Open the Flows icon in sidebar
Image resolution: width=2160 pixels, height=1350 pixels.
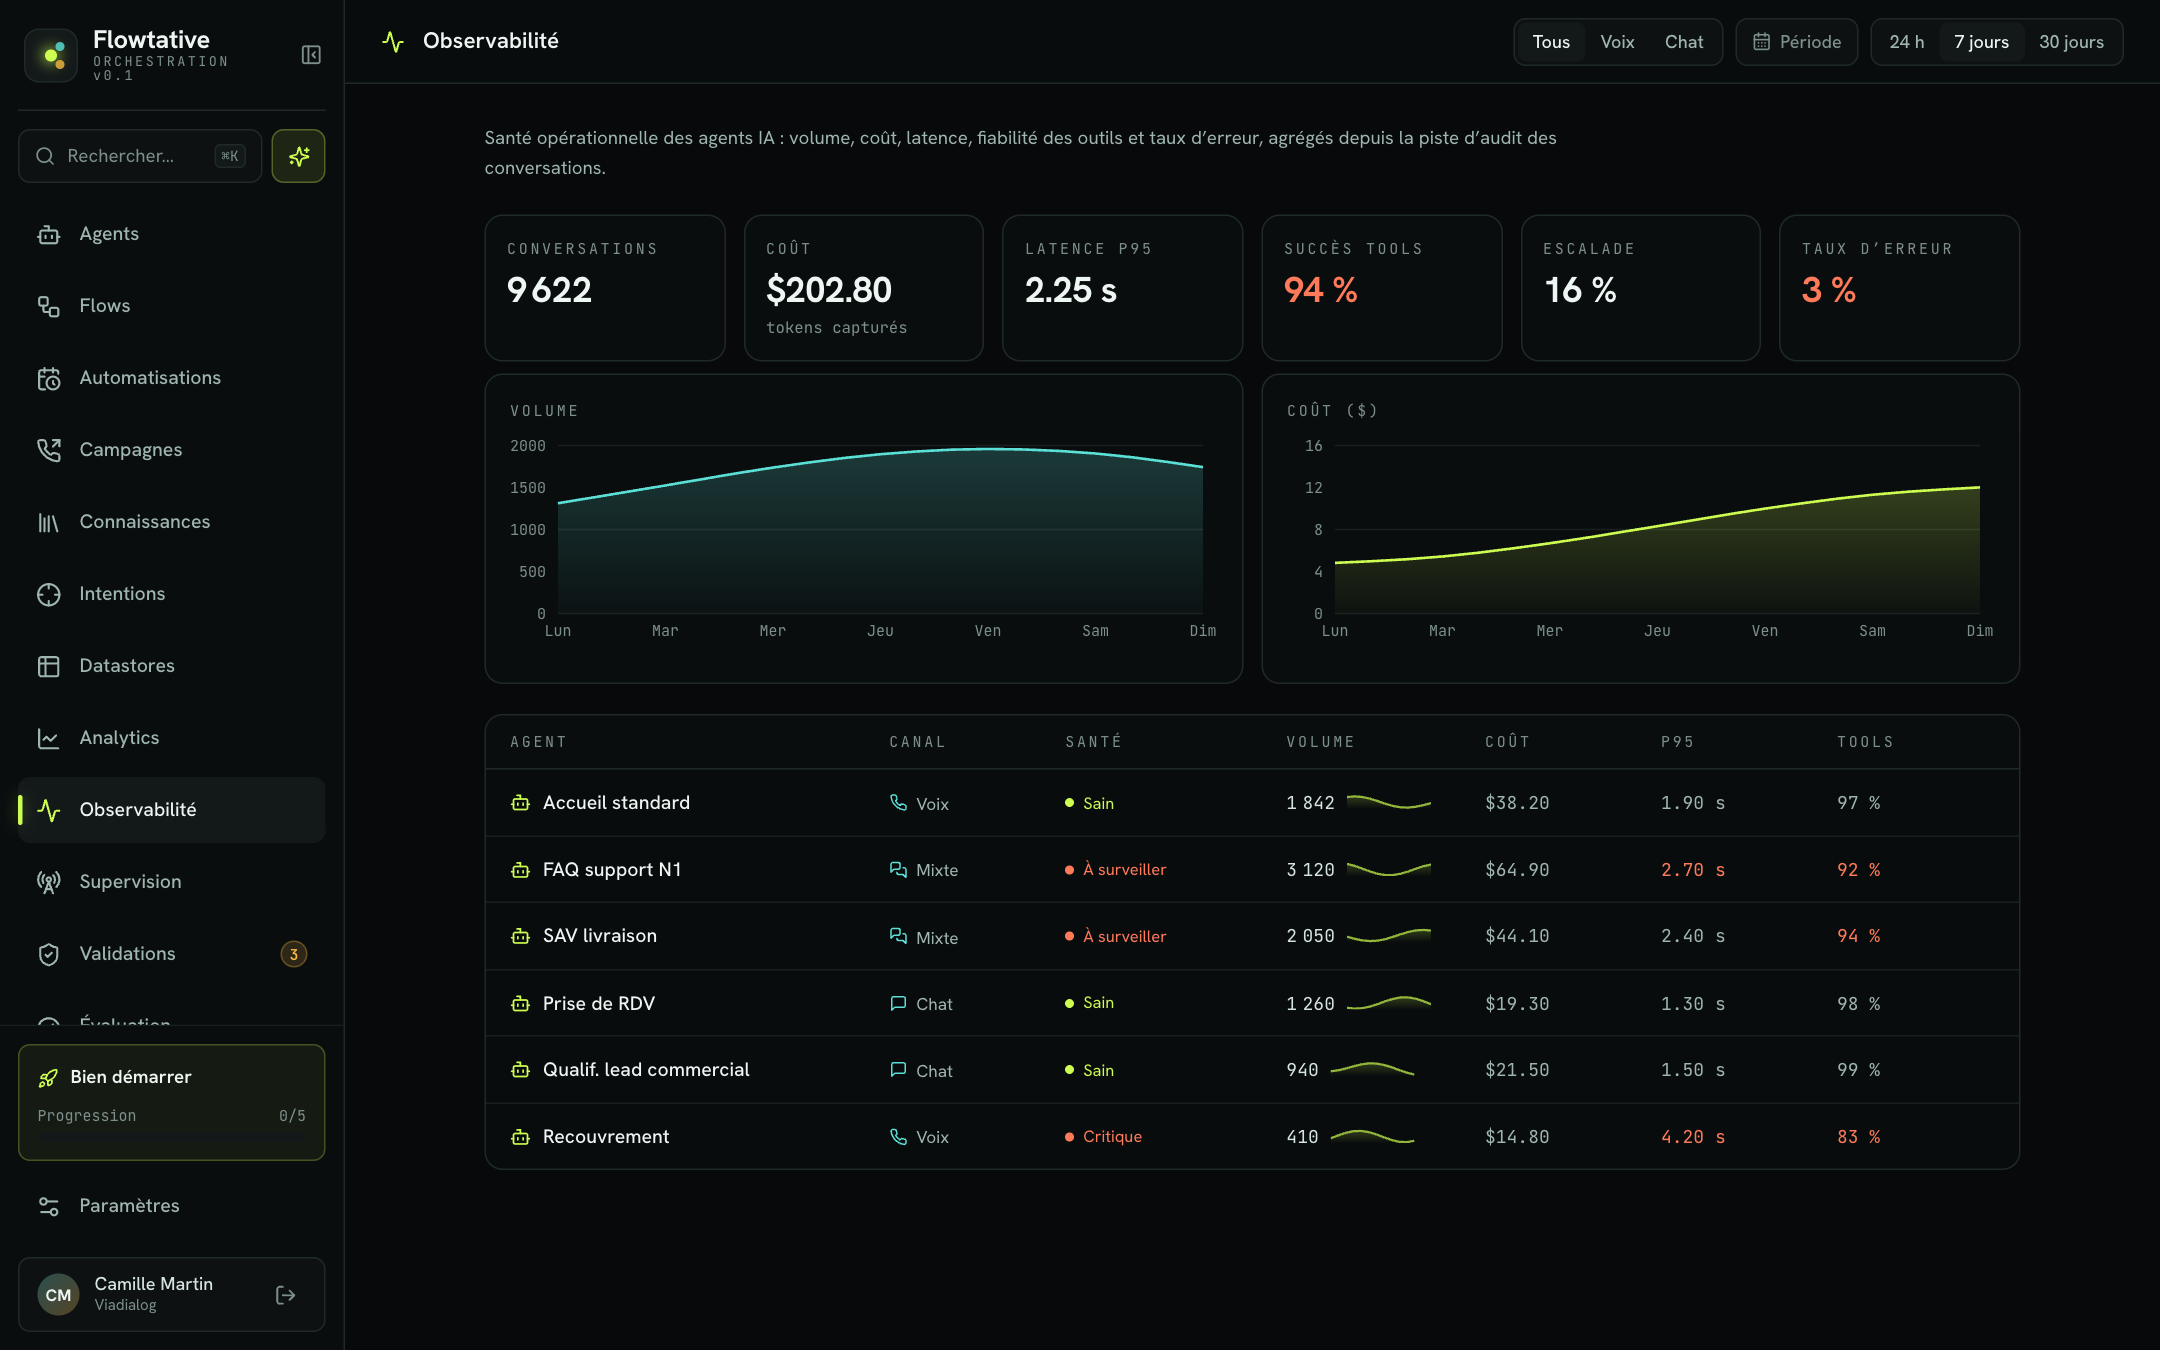point(49,306)
